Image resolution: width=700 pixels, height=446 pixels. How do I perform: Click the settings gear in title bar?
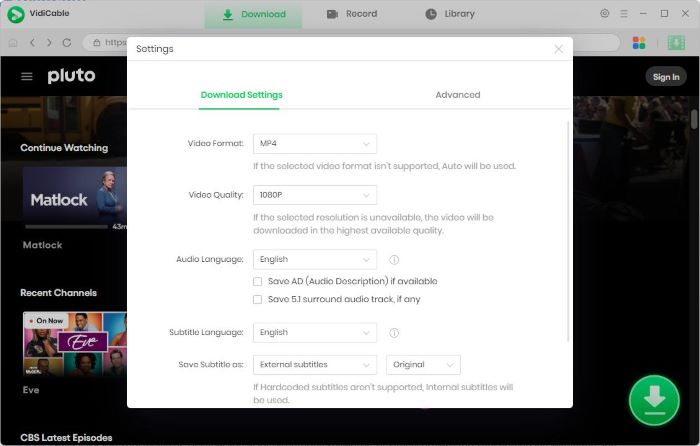(604, 14)
